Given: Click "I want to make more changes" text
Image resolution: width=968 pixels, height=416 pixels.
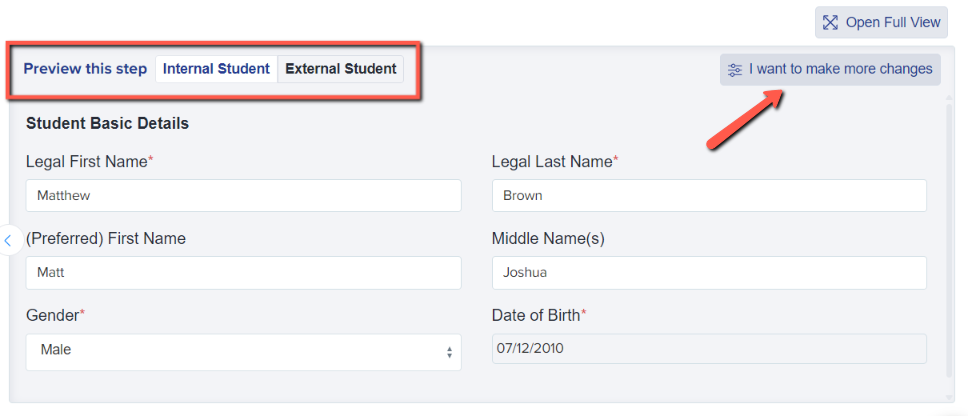Looking at the screenshot, I should coord(840,69).
